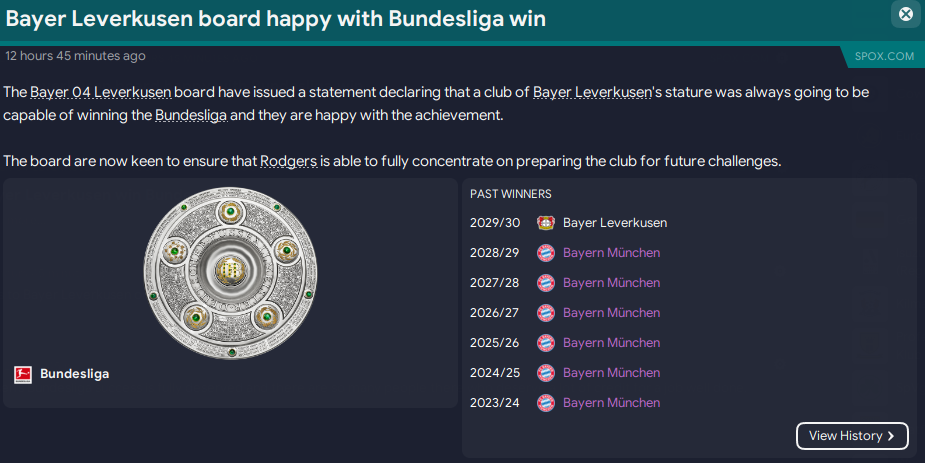Open the Bayer 04 Leverkusen link in the article
Image resolution: width=925 pixels, height=463 pixels.
click(100, 92)
